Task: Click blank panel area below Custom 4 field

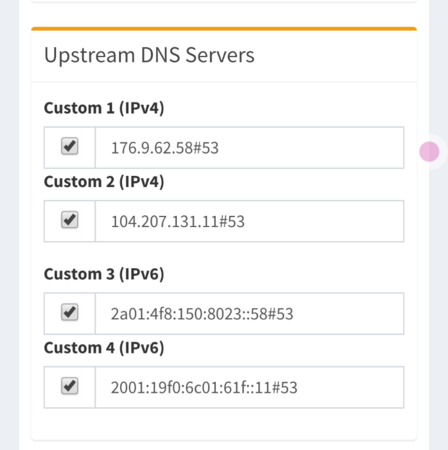Action: [224, 424]
